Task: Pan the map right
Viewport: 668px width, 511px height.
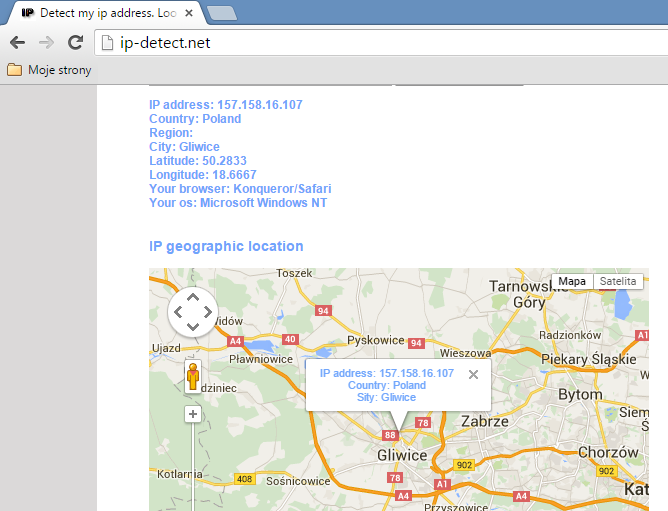Action: point(208,312)
